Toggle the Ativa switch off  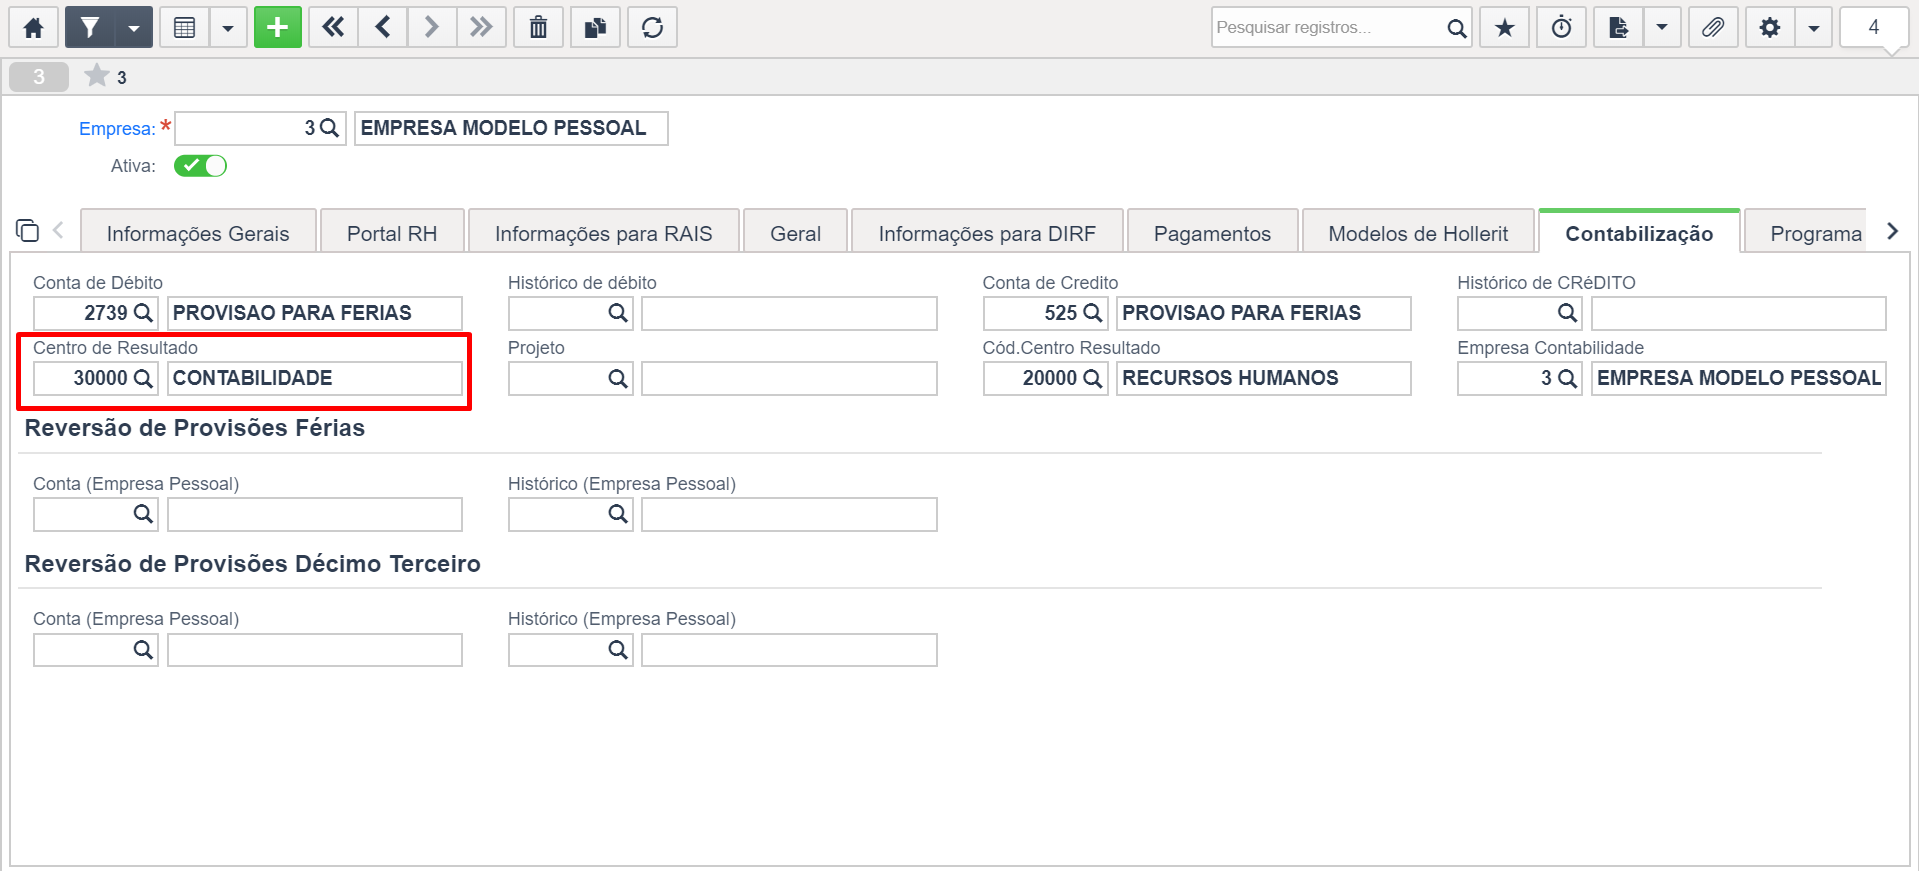(200, 166)
